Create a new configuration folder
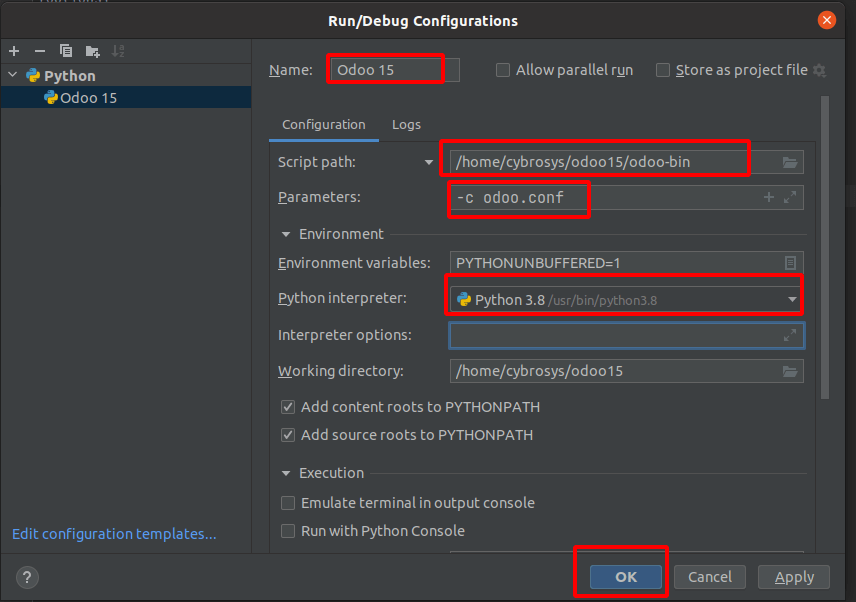 point(92,51)
